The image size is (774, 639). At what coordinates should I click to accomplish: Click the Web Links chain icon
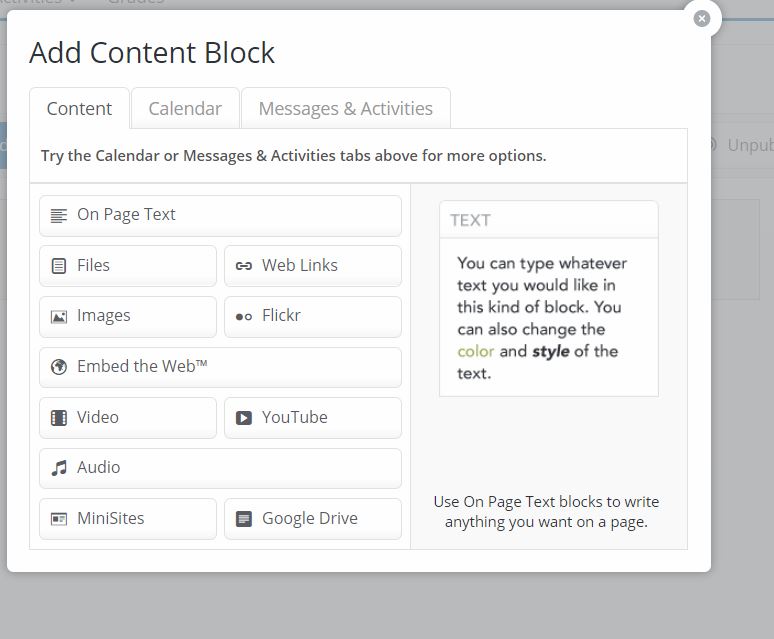pos(244,266)
